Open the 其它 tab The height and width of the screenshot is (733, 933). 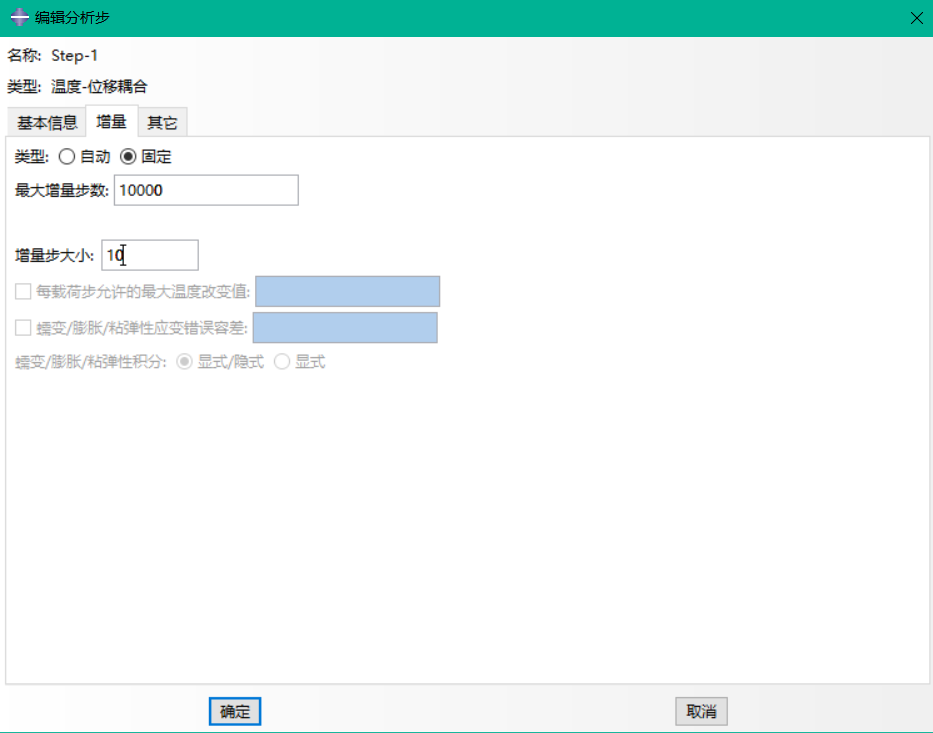(x=162, y=123)
